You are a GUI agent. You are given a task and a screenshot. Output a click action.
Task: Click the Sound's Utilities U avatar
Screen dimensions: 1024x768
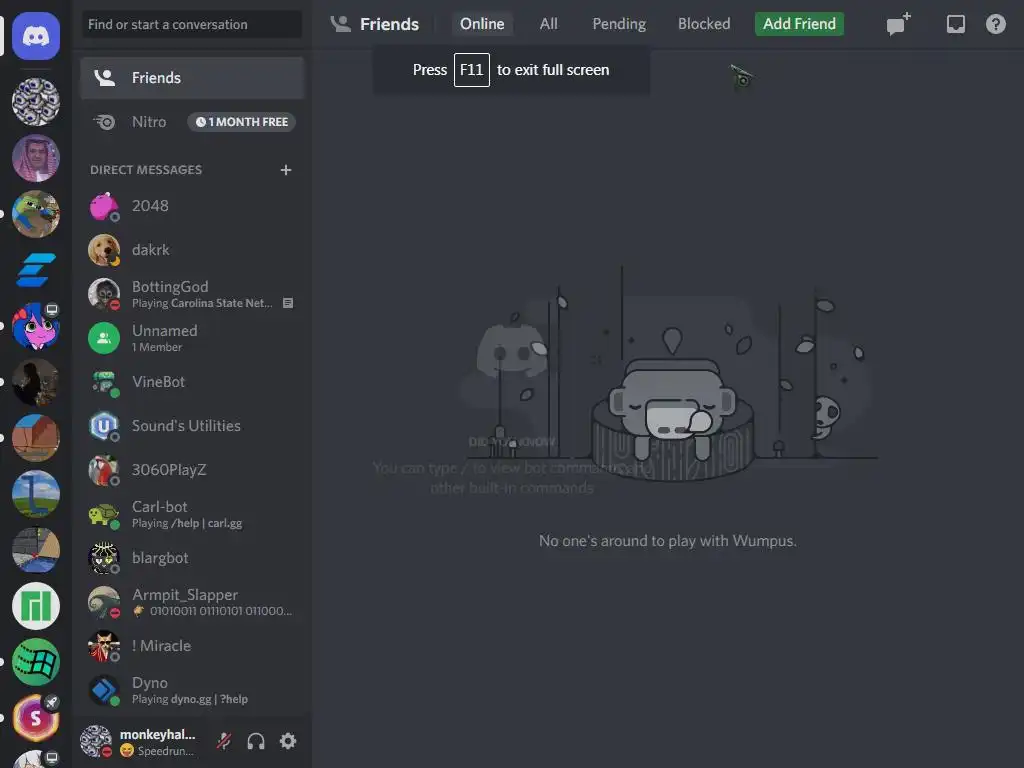[104, 426]
